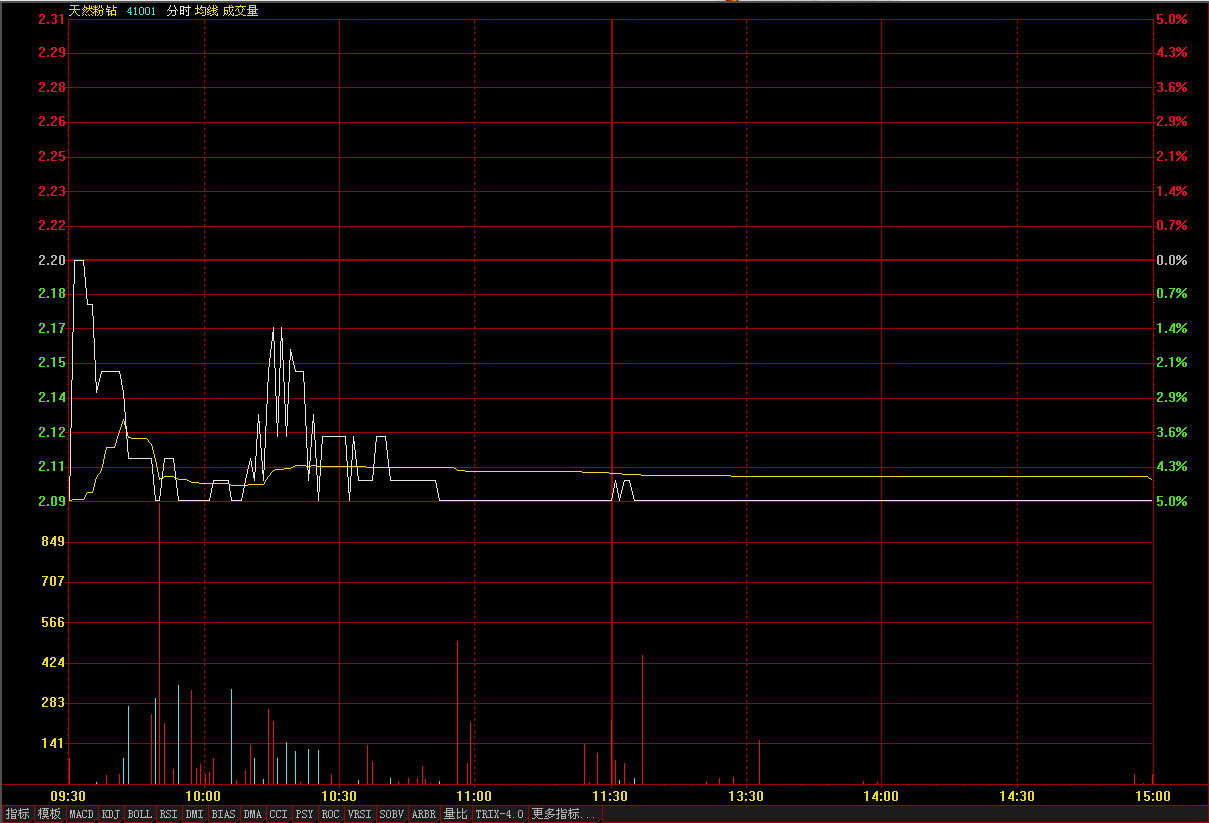Image resolution: width=1209 pixels, height=823 pixels.
Task: Click the top red 5.0% label
Action: pyautogui.click(x=1172, y=19)
